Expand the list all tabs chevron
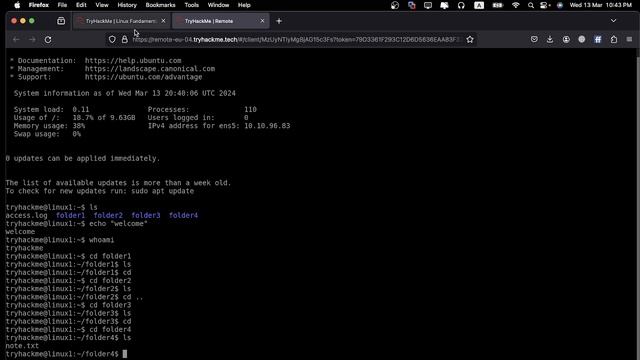This screenshot has height=360, width=640. coord(613,21)
